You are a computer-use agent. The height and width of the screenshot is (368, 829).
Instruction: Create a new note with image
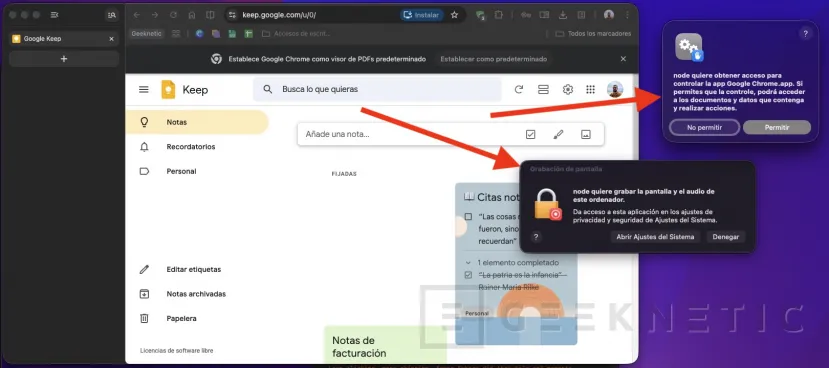point(586,134)
